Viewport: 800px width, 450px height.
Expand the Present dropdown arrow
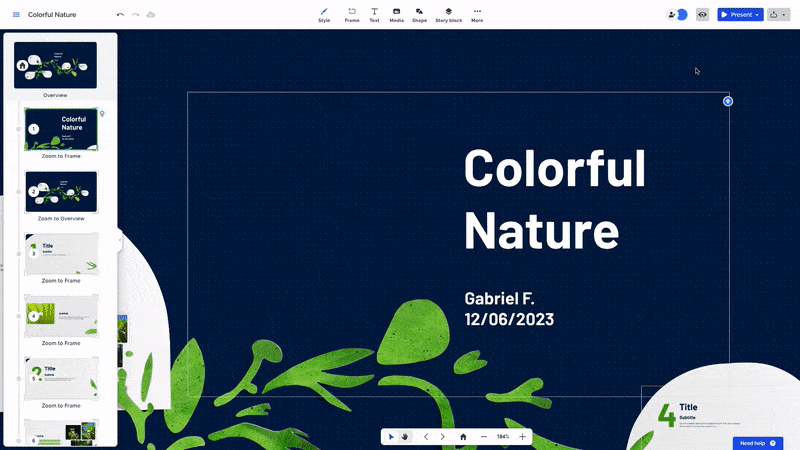coord(758,15)
